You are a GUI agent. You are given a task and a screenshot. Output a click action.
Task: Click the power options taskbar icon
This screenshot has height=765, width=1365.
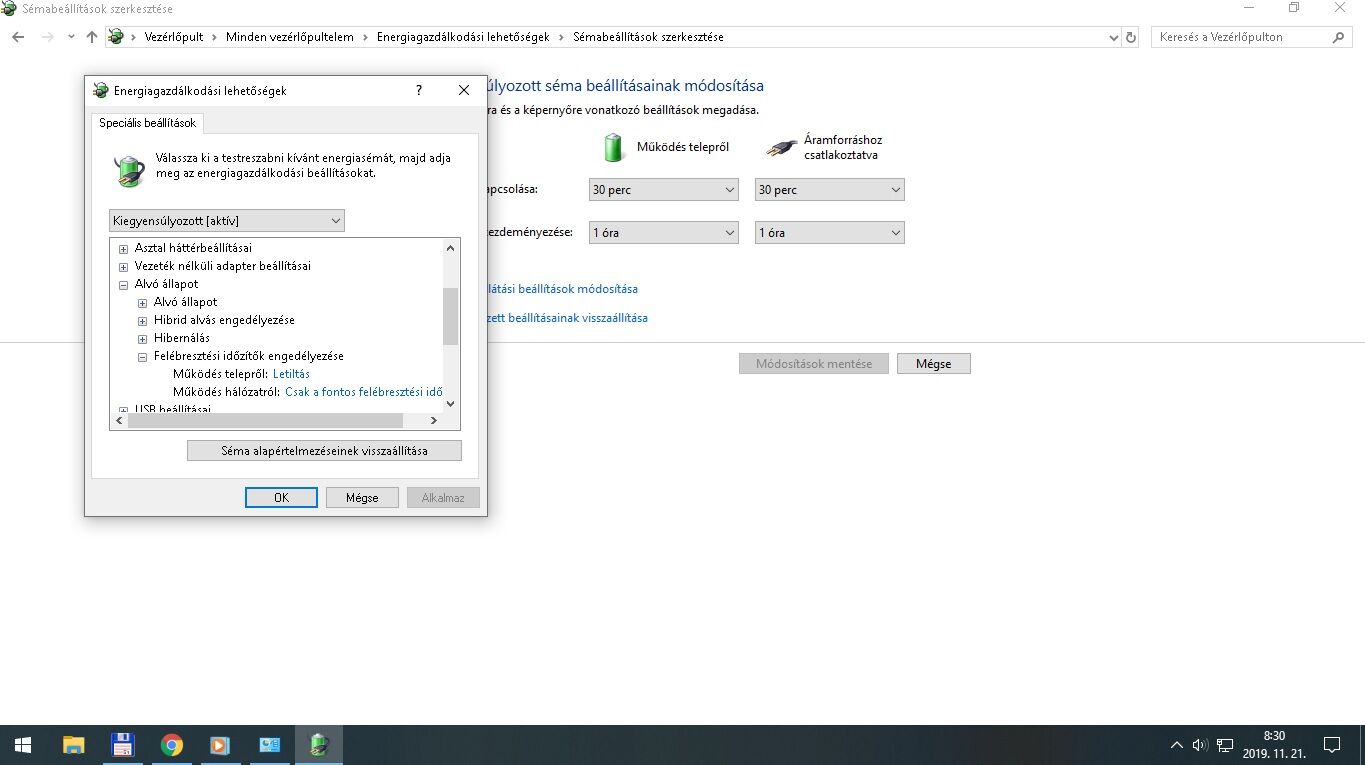coord(318,745)
